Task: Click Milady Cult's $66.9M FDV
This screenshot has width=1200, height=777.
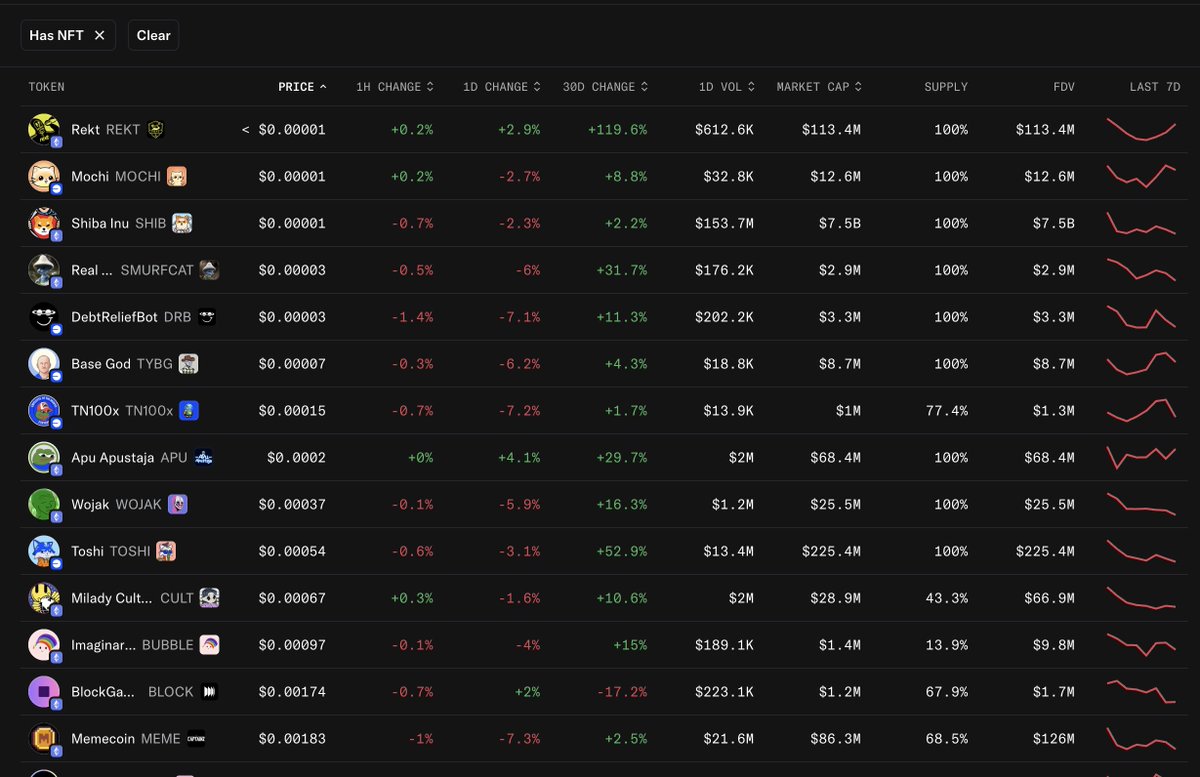Action: coord(1049,598)
